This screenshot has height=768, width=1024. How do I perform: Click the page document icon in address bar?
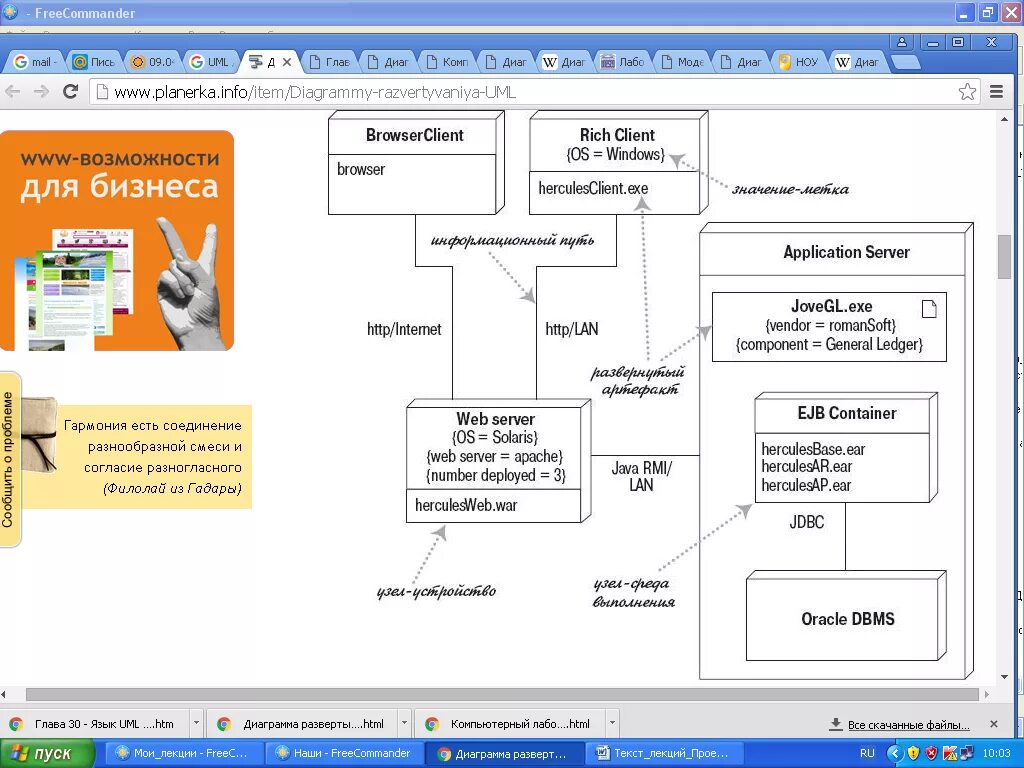101,92
